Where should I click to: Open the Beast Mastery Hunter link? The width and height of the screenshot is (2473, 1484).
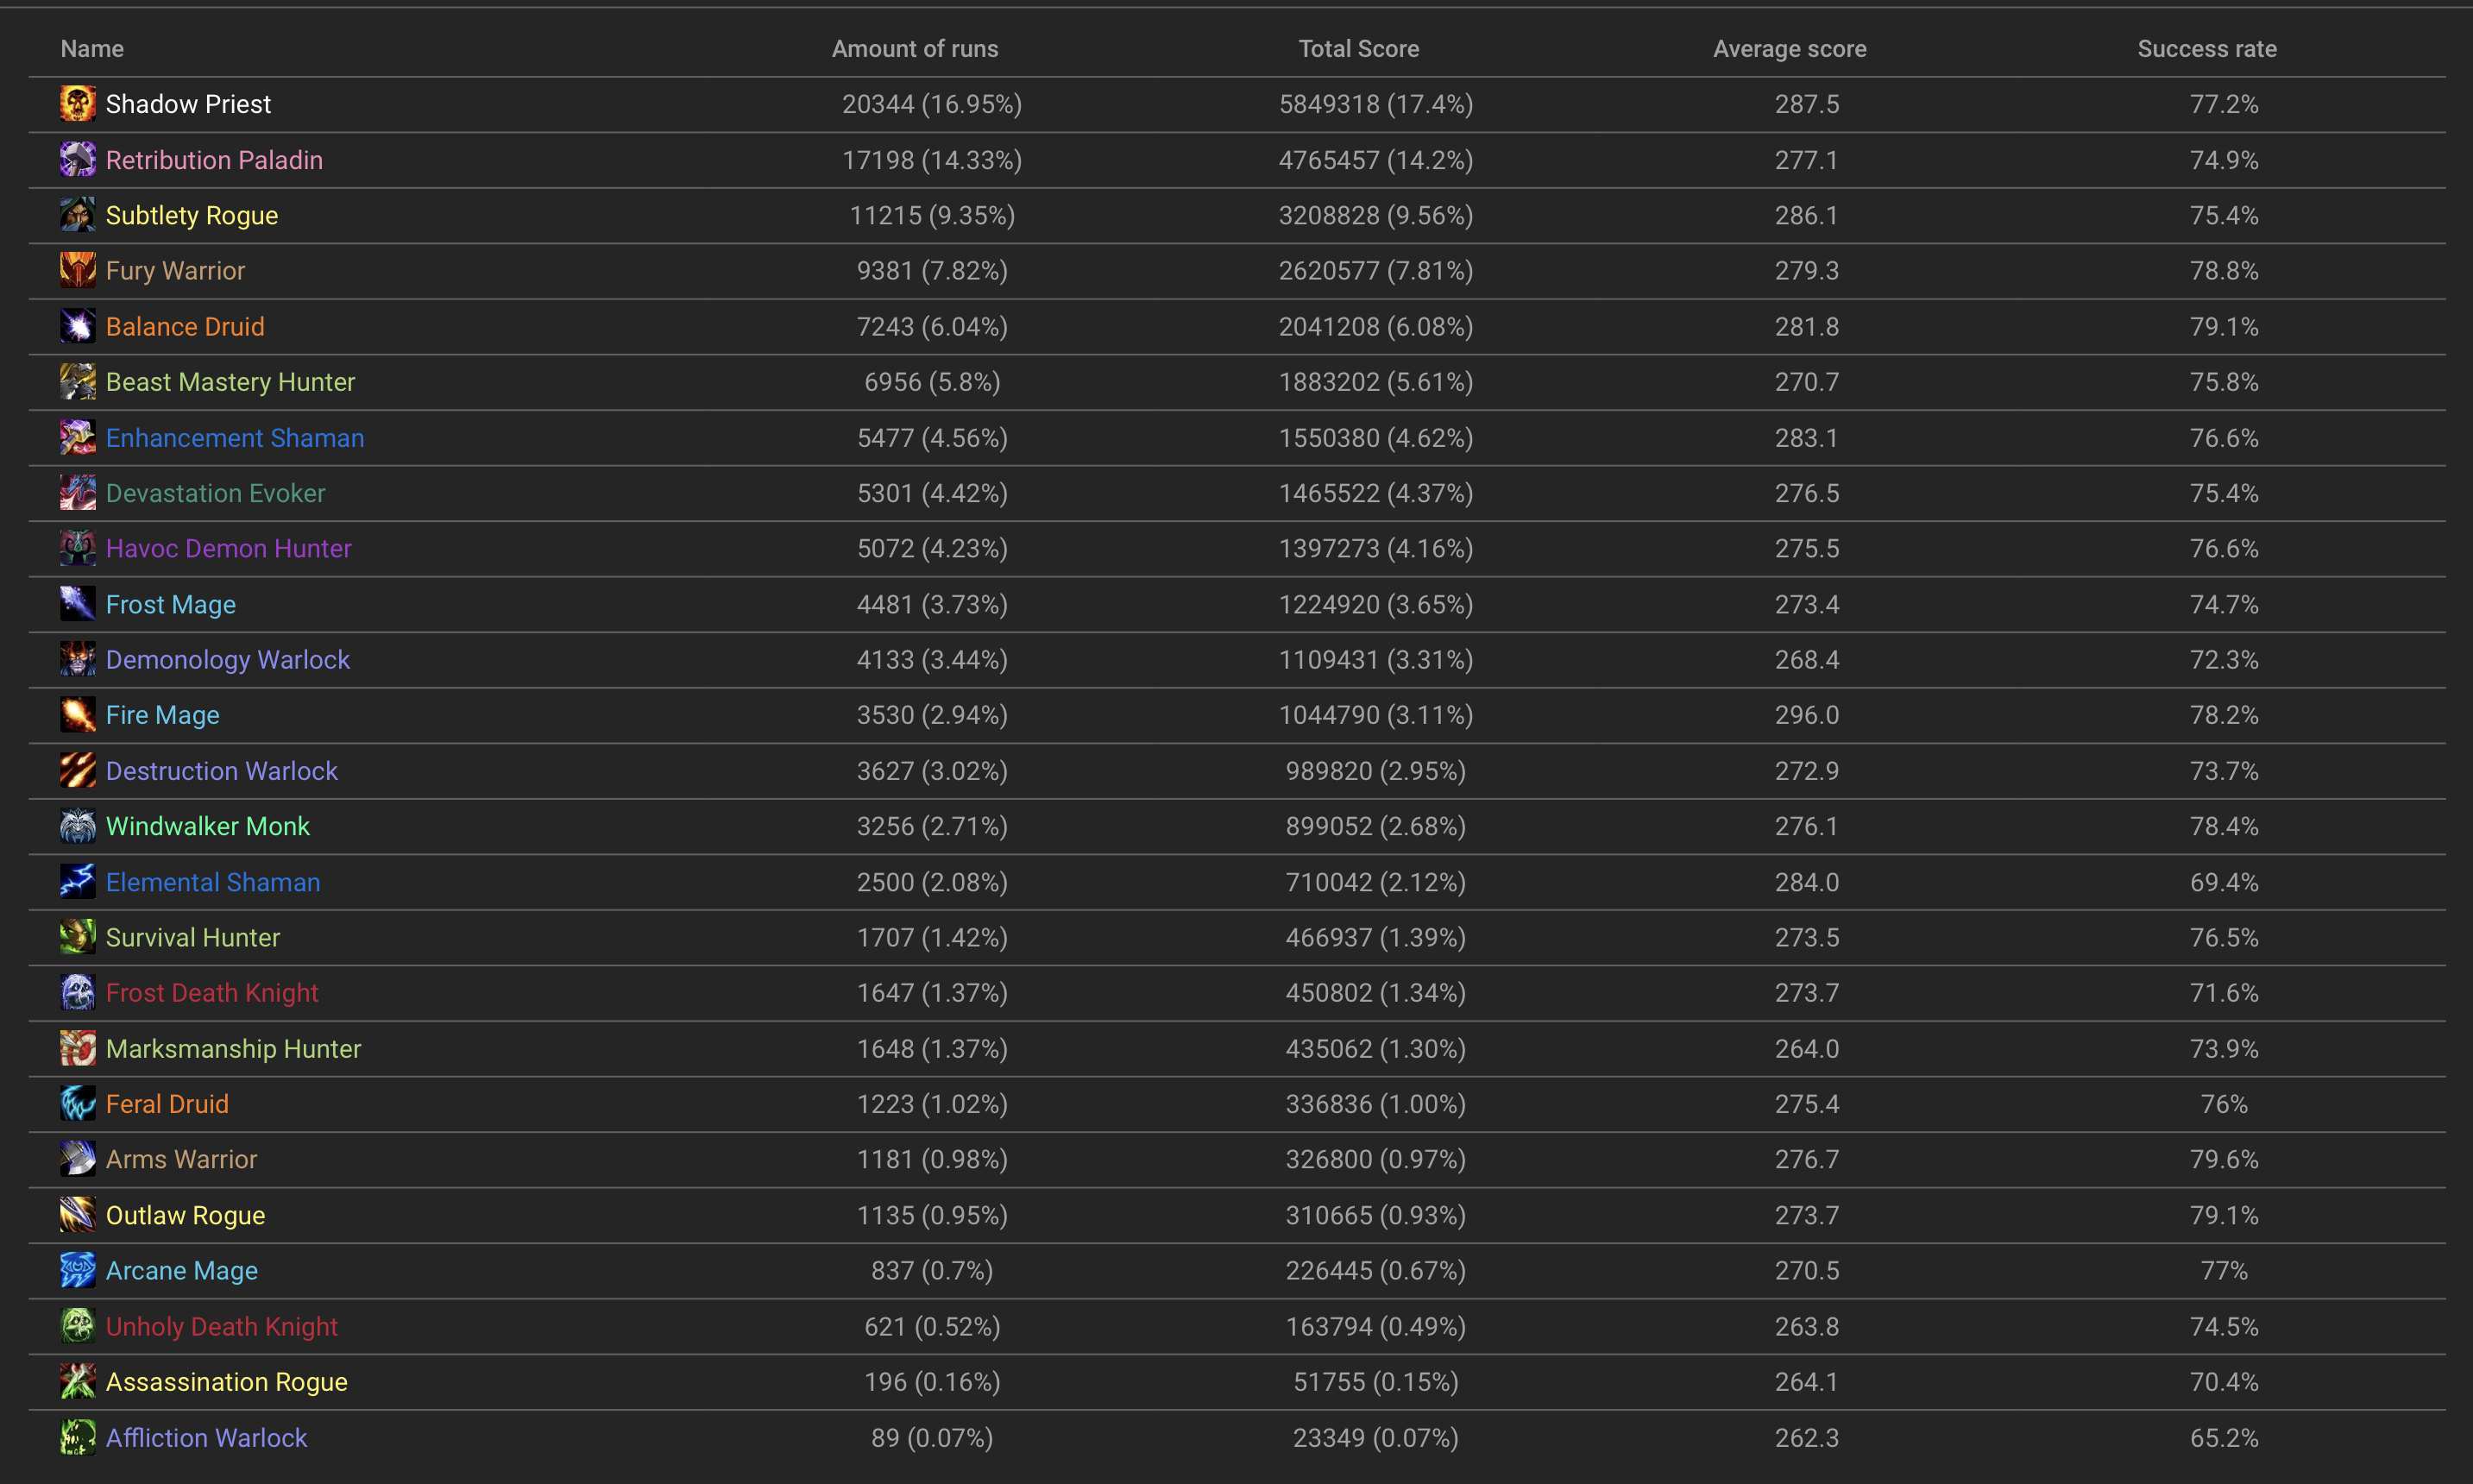click(x=230, y=382)
